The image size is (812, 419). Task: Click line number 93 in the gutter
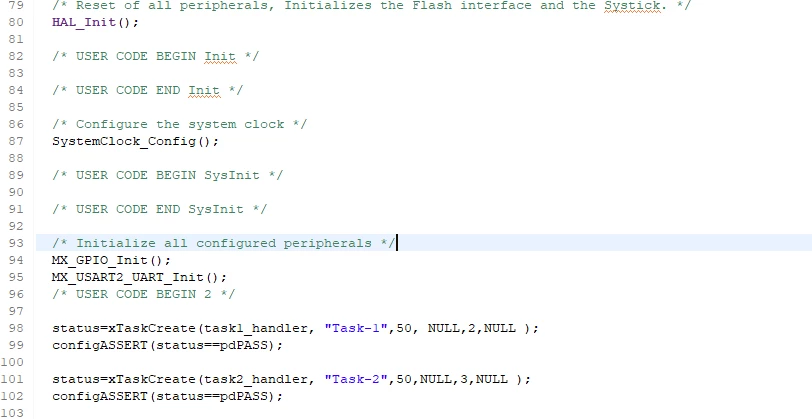click(x=16, y=243)
